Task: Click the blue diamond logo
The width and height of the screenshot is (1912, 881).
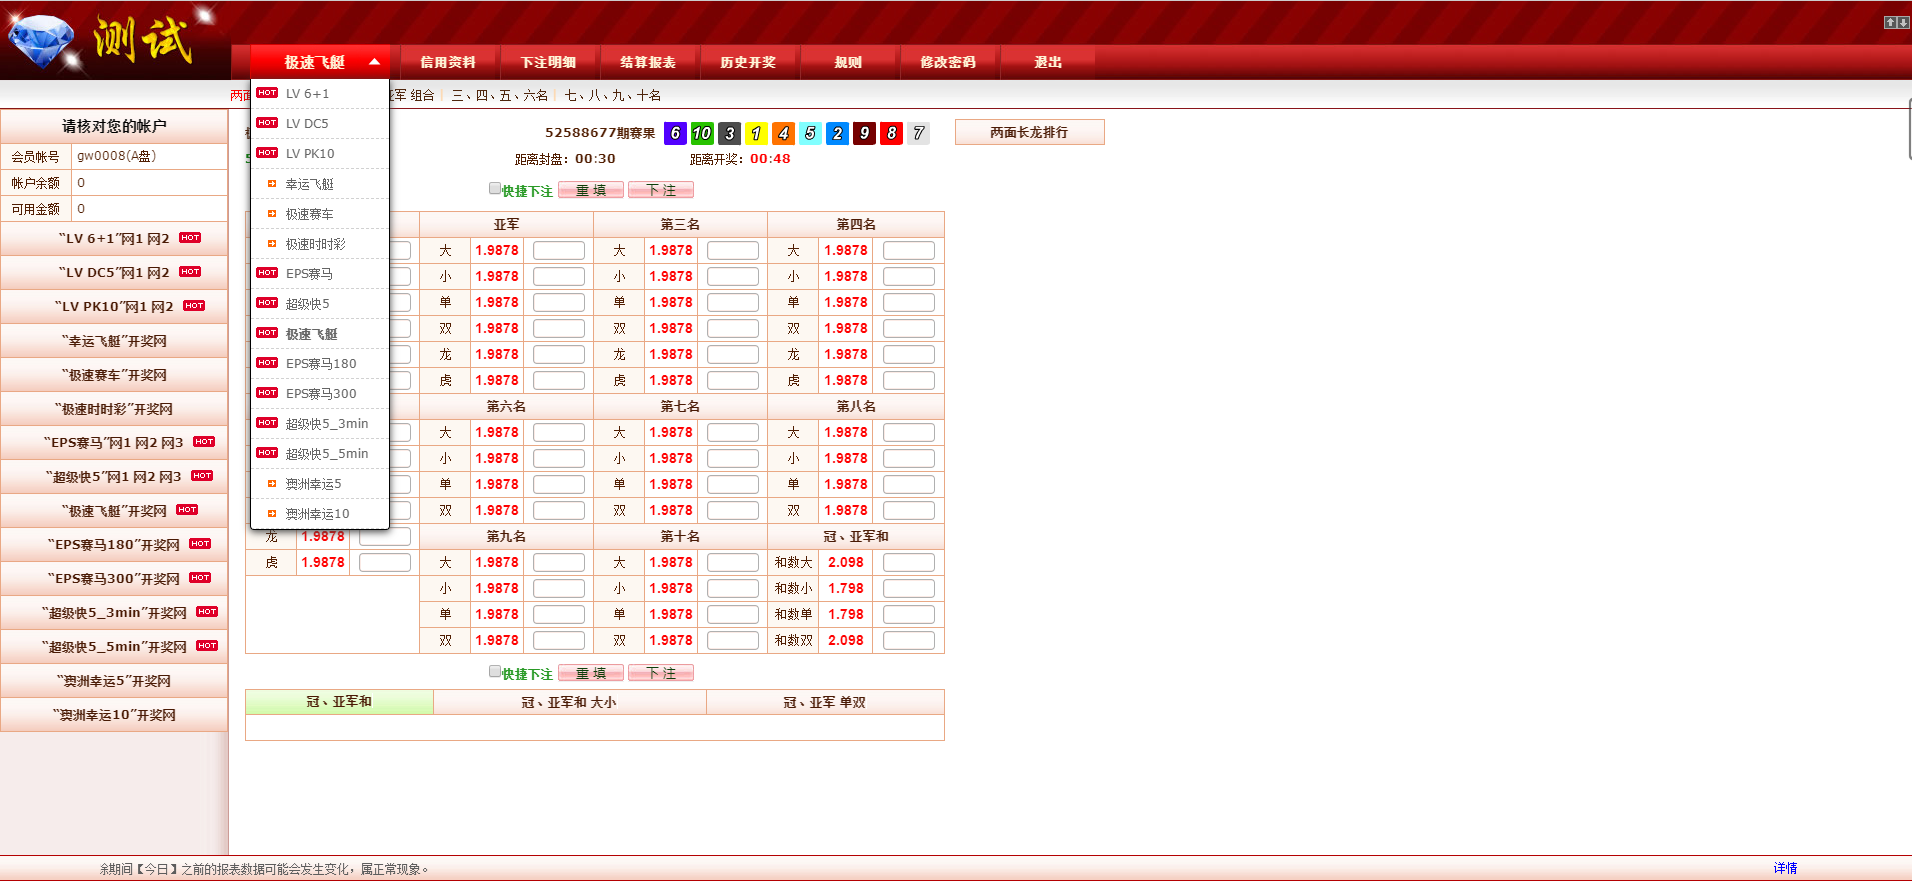Action: tap(42, 42)
